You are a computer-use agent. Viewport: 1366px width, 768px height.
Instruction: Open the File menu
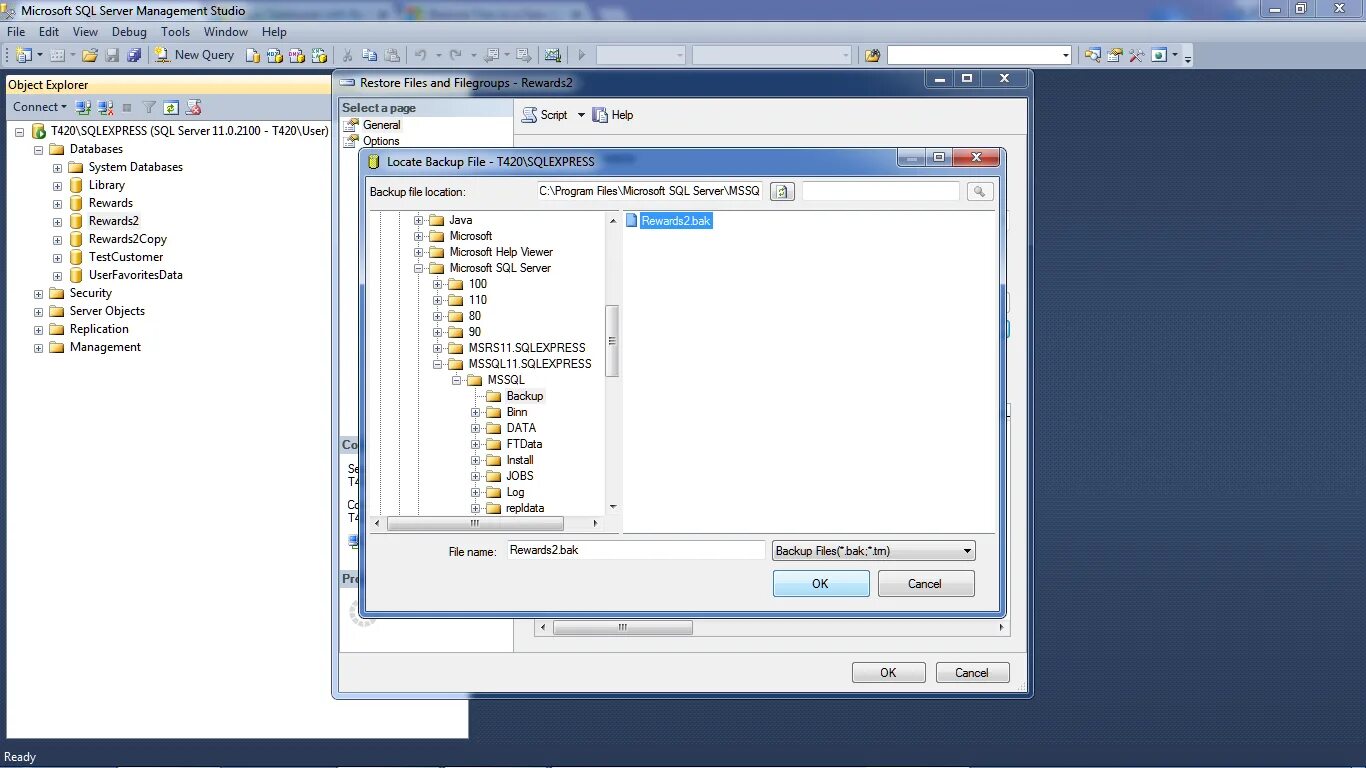click(16, 32)
